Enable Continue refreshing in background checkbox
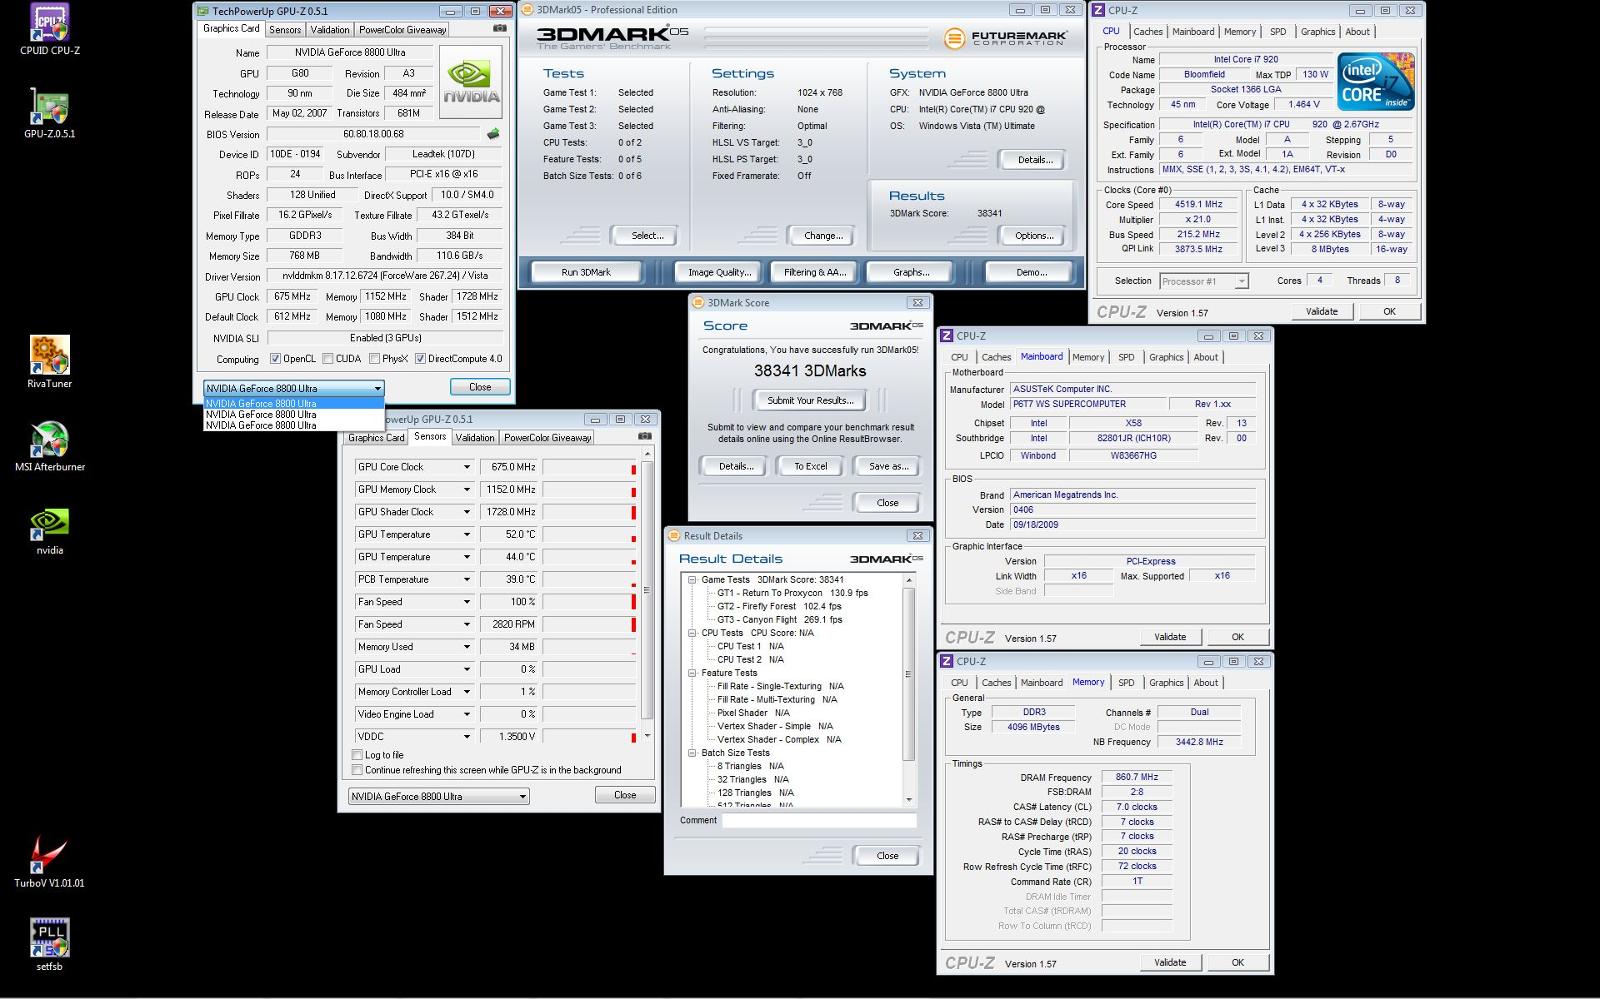 pyautogui.click(x=357, y=770)
